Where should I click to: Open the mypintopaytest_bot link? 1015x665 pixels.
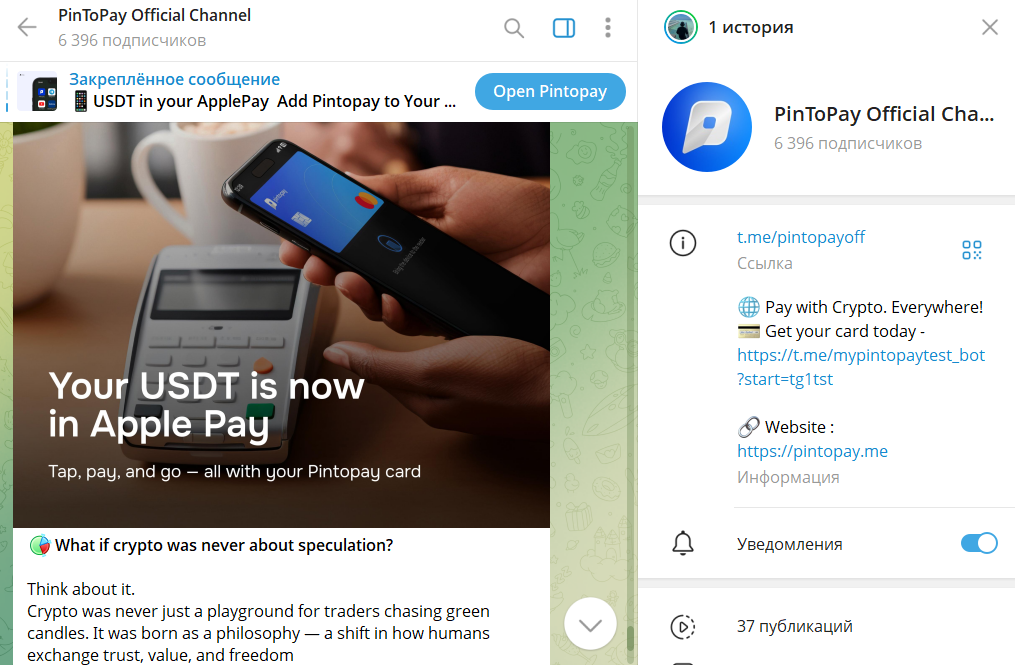861,366
